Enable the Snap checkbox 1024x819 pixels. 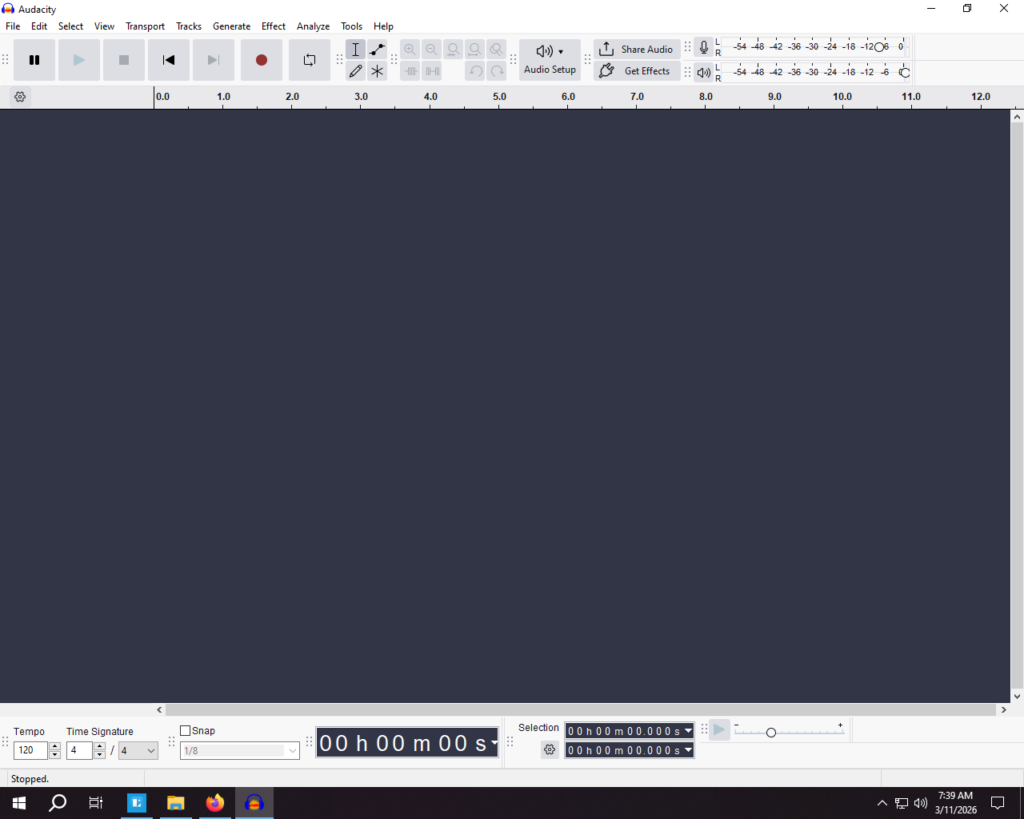pos(185,731)
